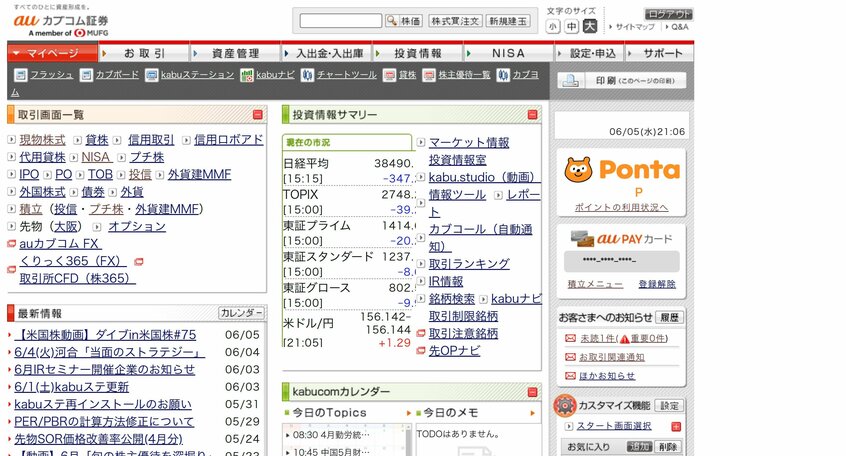Click the envelope icon beside 未読1件
The width and height of the screenshot is (846, 456).
click(x=570, y=338)
